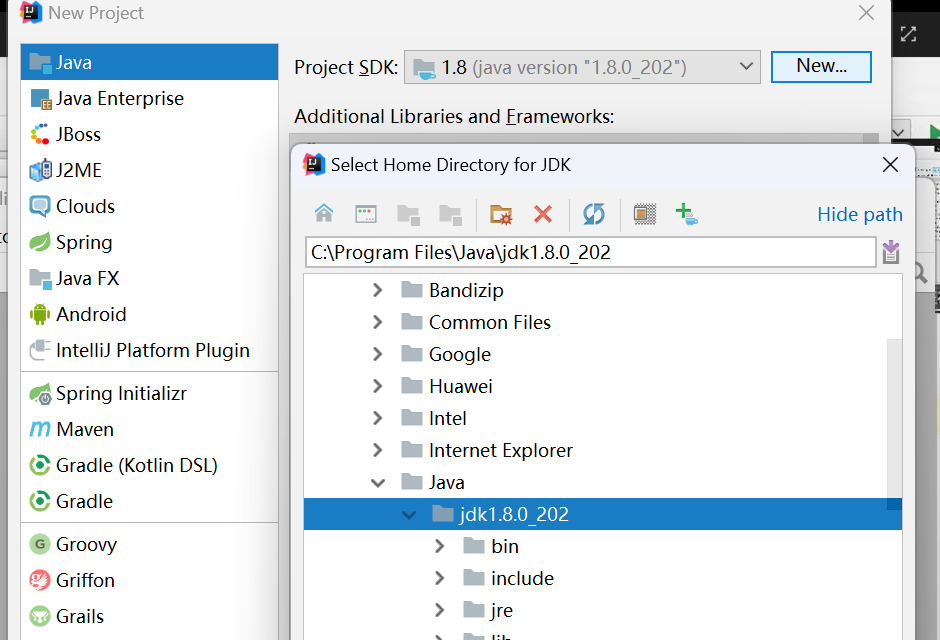The width and height of the screenshot is (940, 640).
Task: Expand the Huawei folder
Action: [377, 386]
